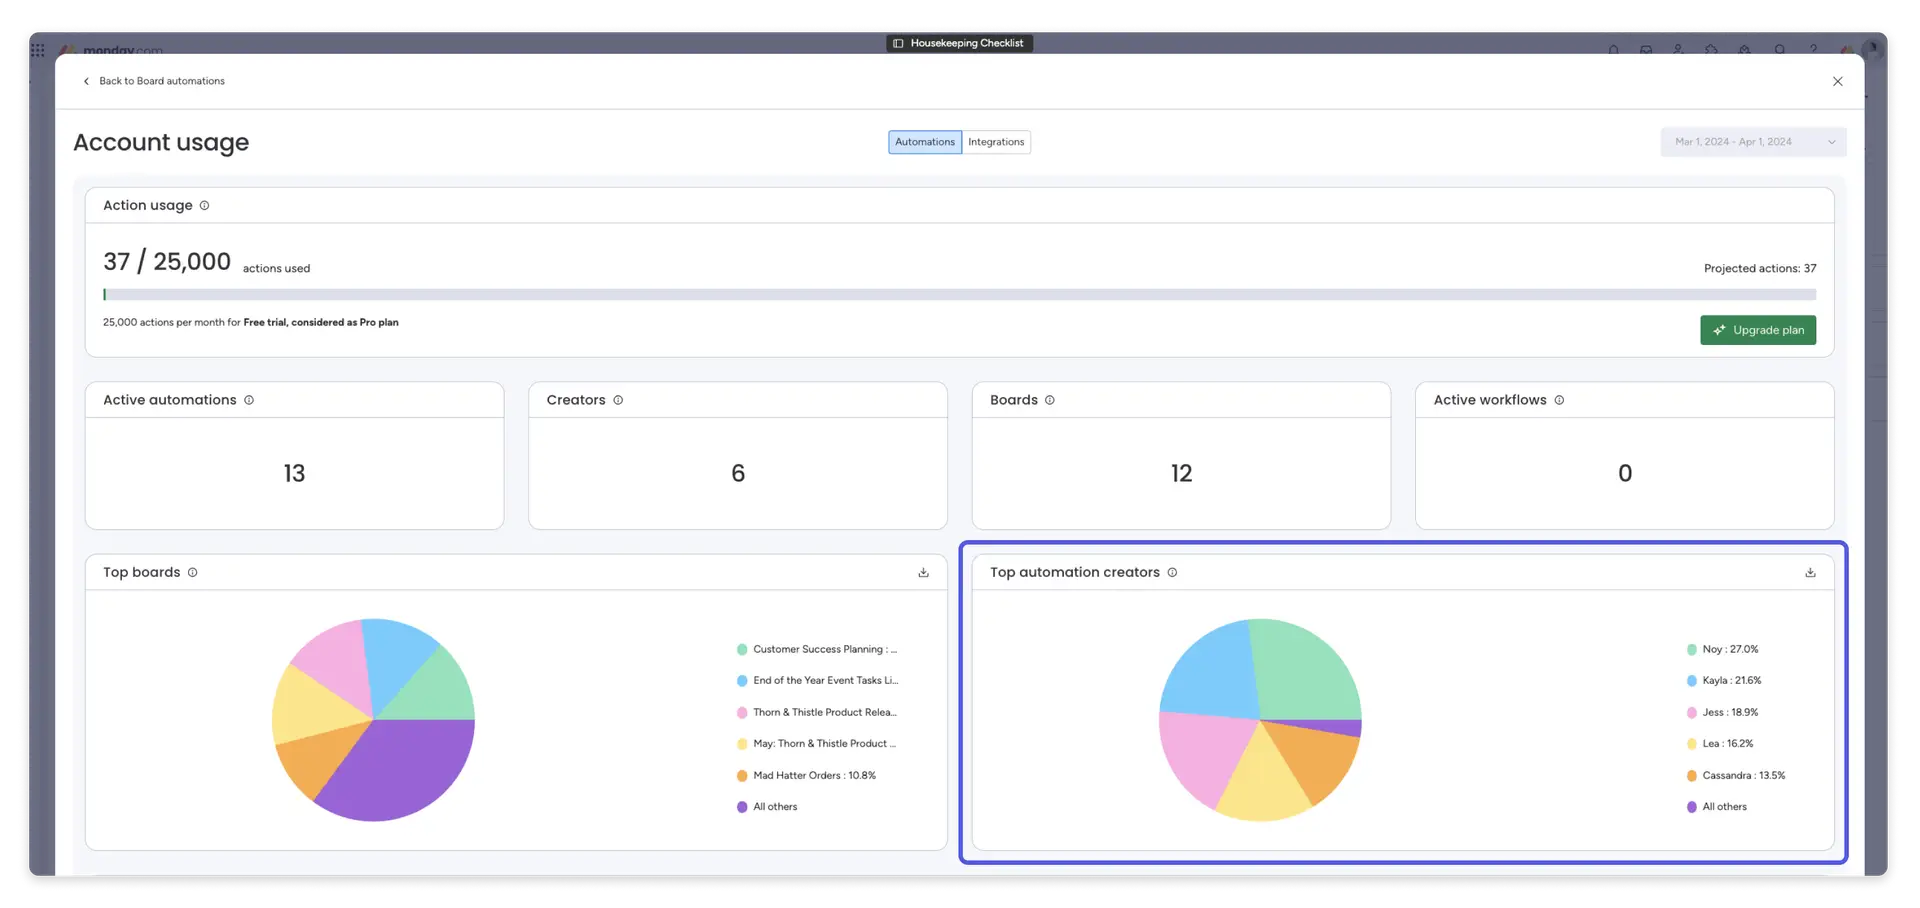This screenshot has width=1920, height=908.
Task: Switch to the Automations tab
Action: (925, 142)
